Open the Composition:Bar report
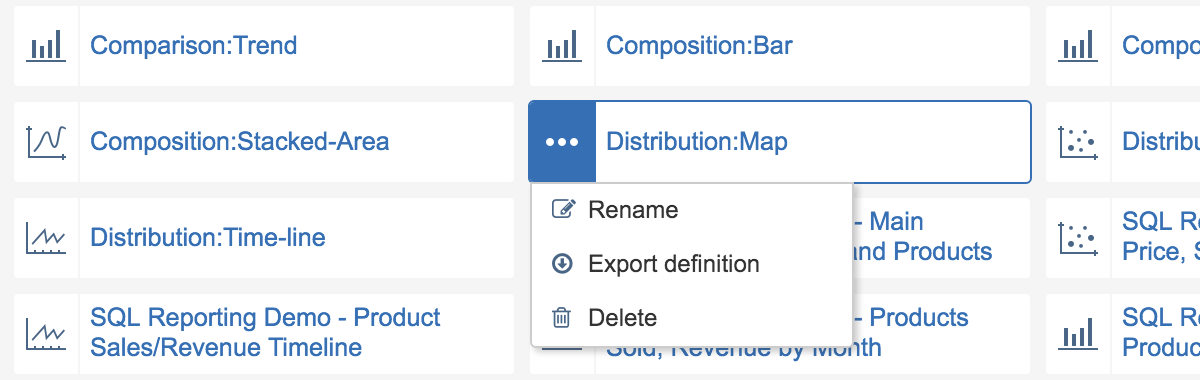The image size is (1200, 380). (700, 46)
